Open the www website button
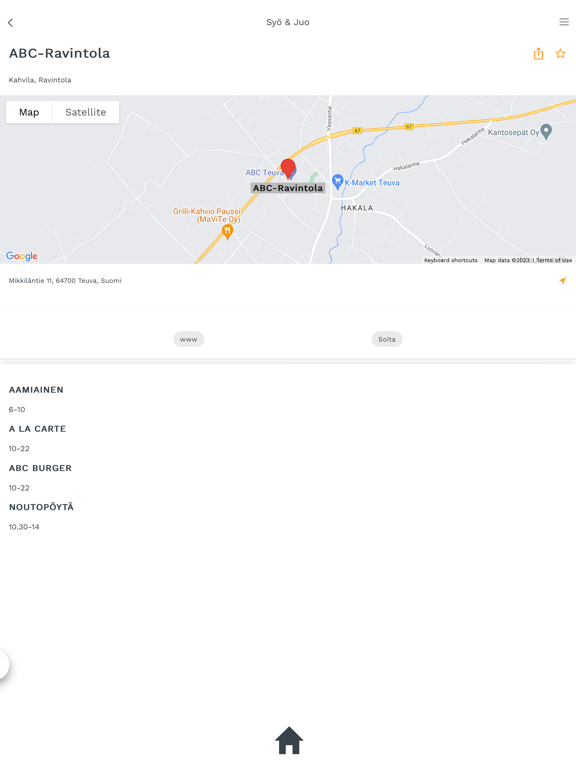The height and width of the screenshot is (768, 576). click(189, 339)
